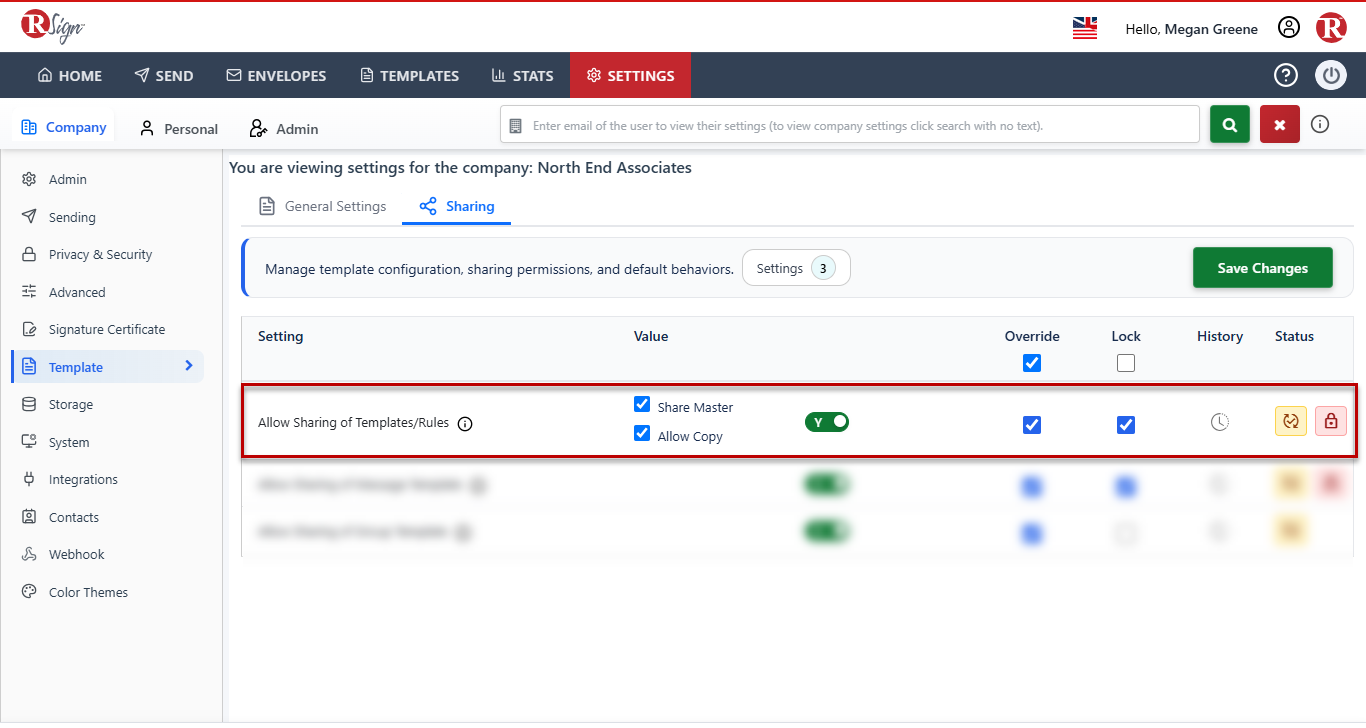Click the power logout icon
Image resolution: width=1366 pixels, height=728 pixels.
tap(1331, 75)
